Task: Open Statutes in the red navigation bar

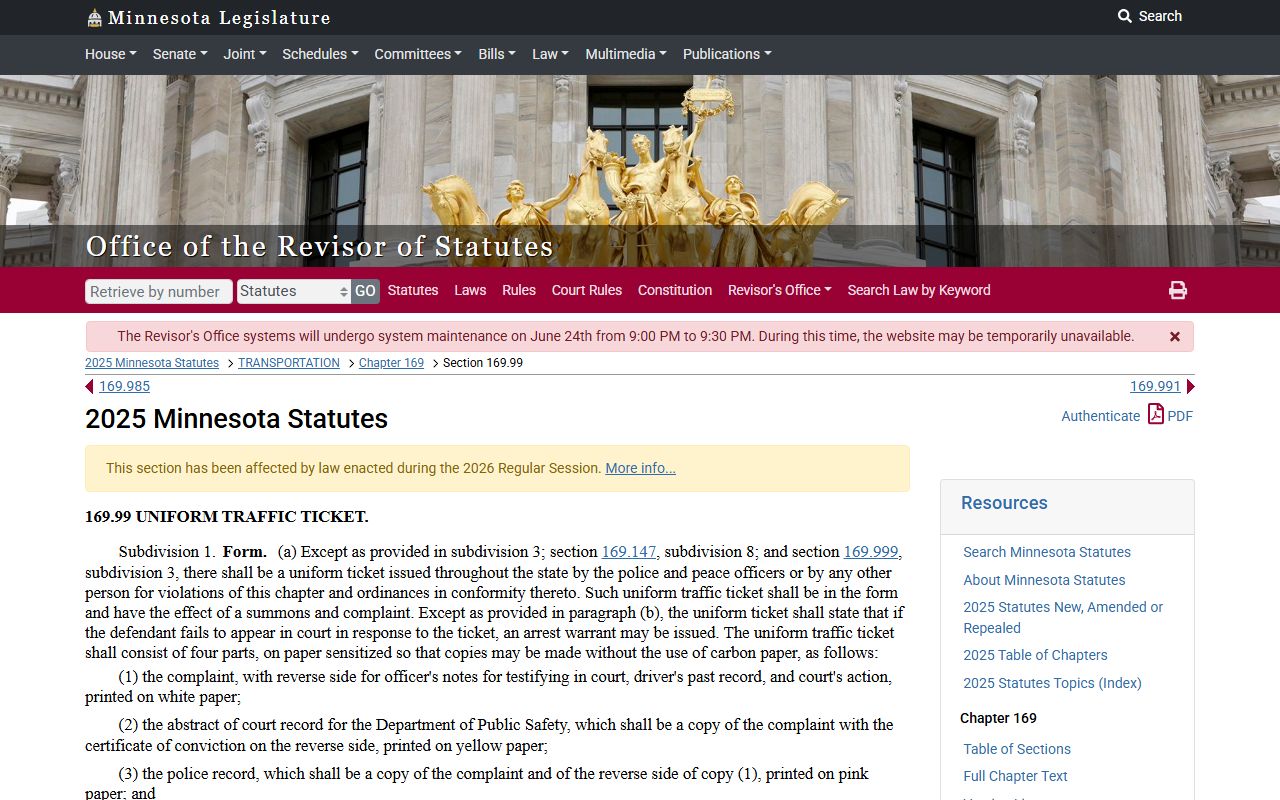Action: (413, 290)
